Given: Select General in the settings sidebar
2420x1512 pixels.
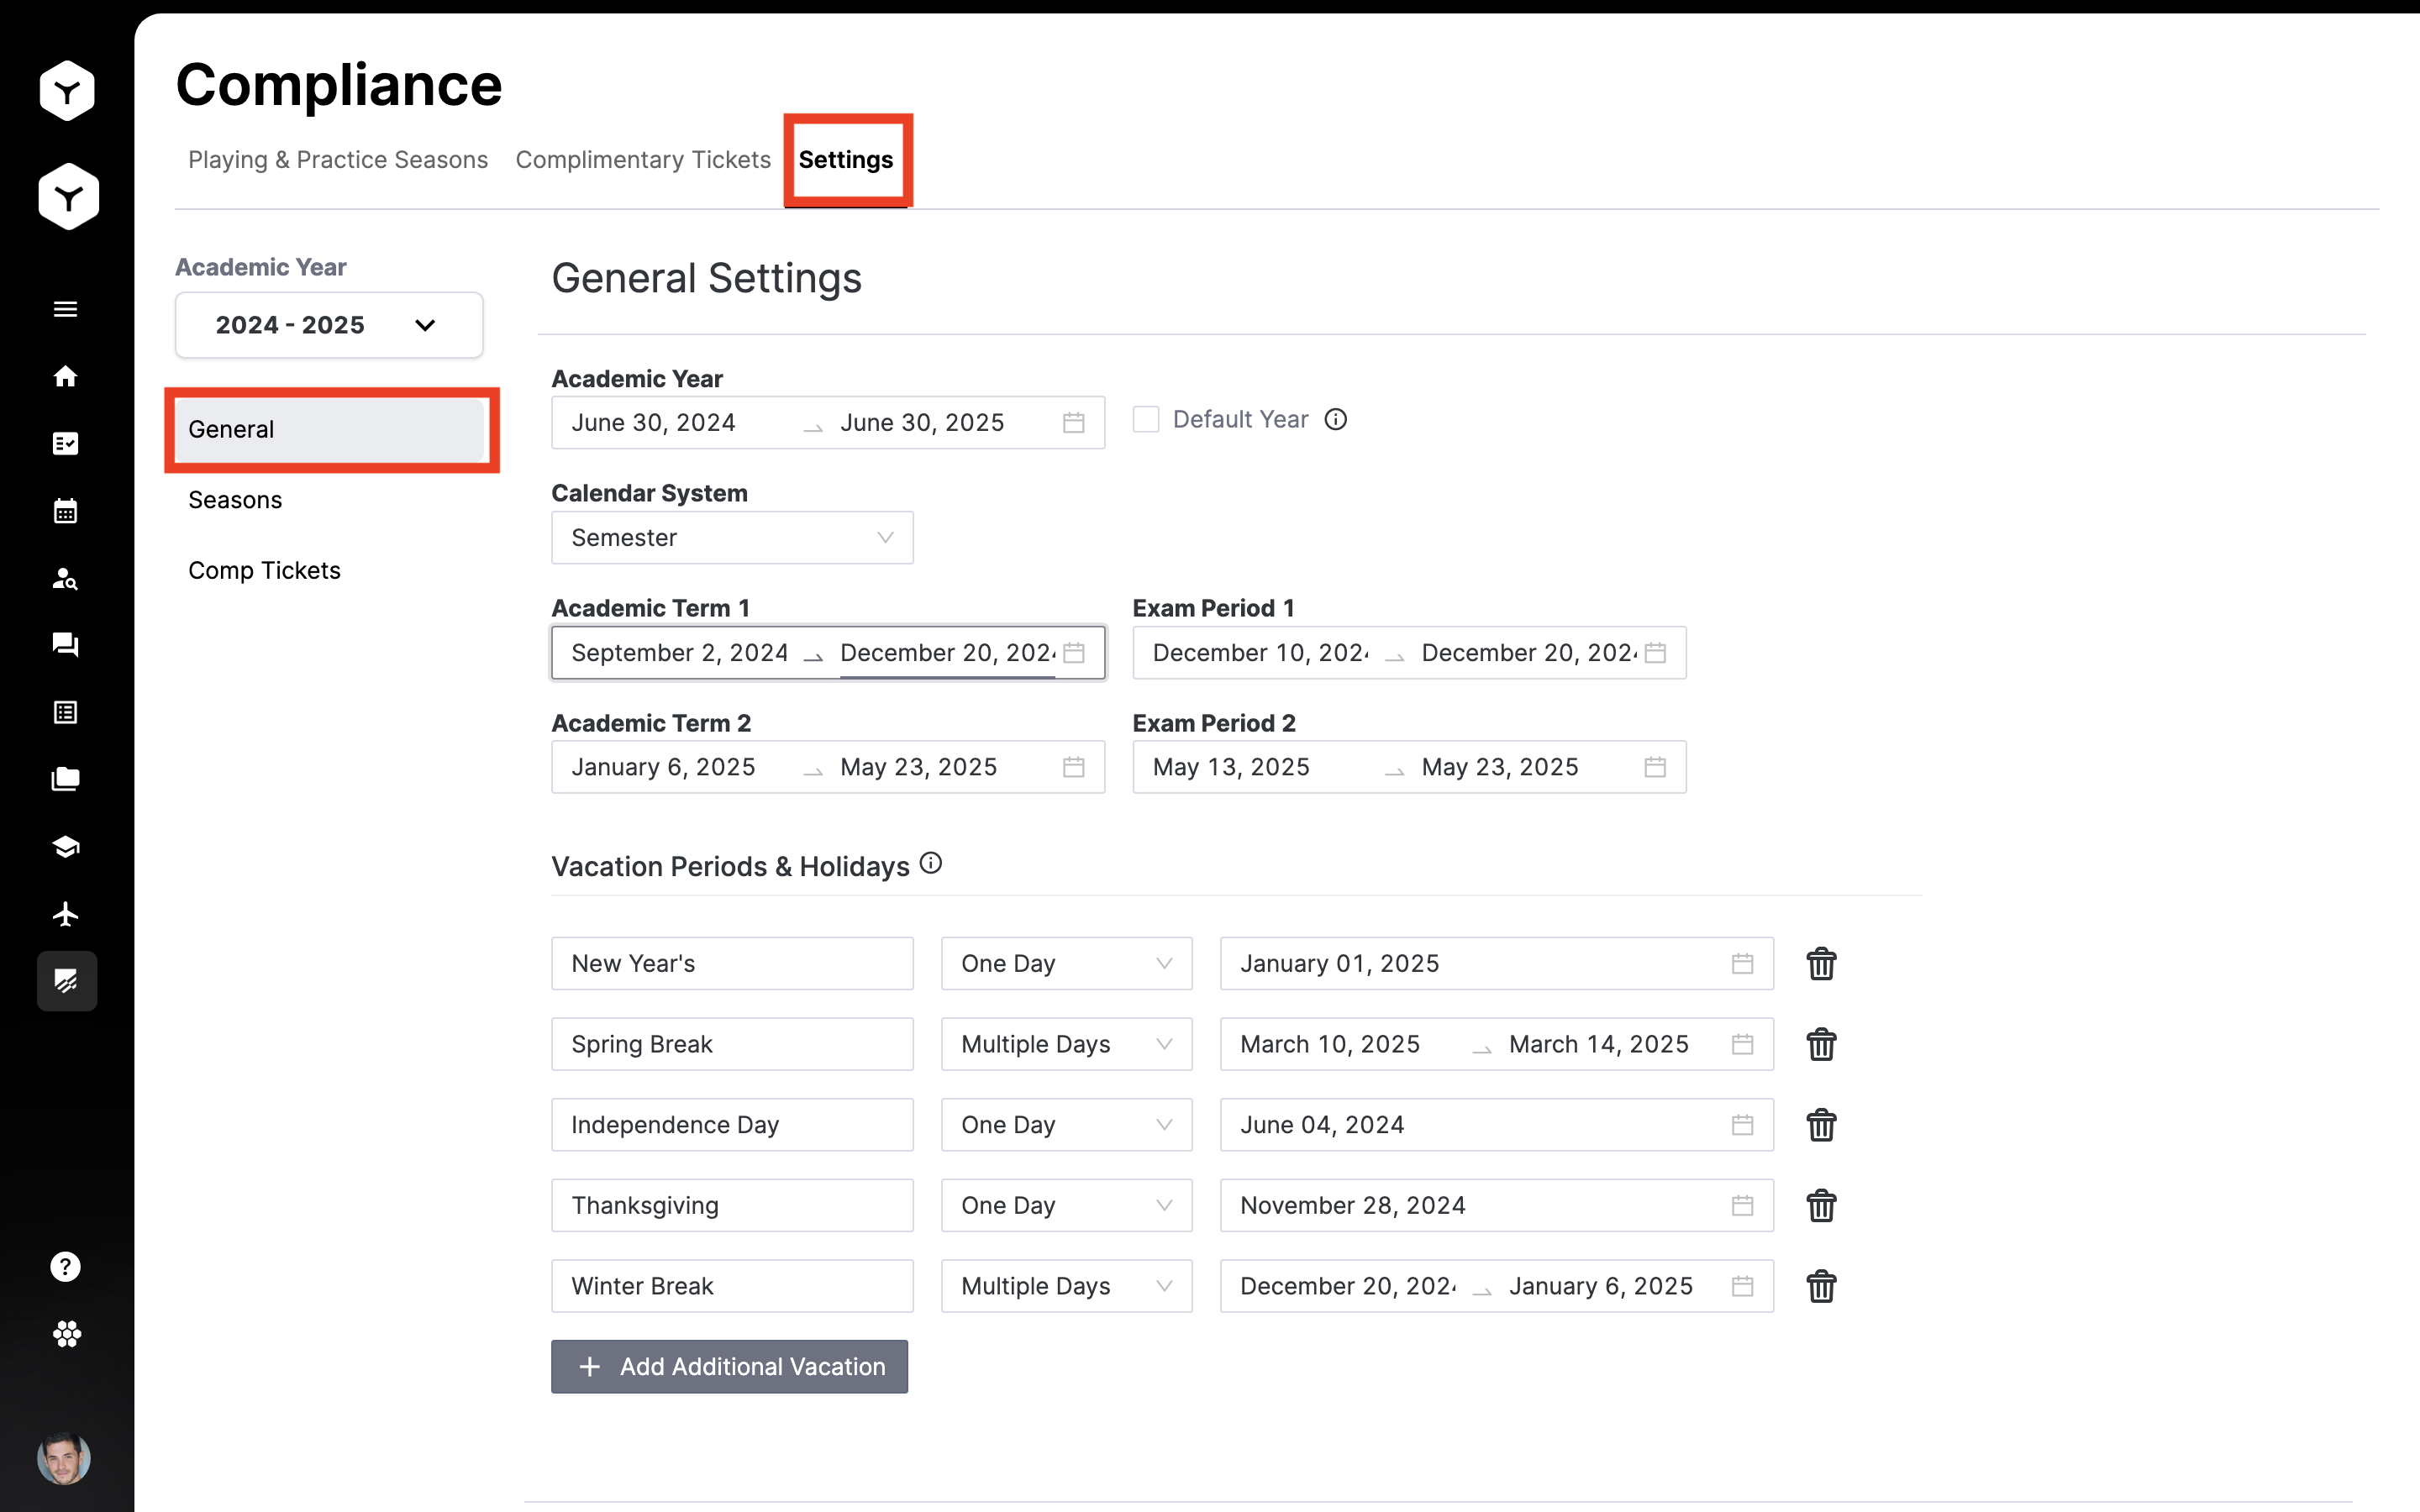Looking at the screenshot, I should pos(330,429).
